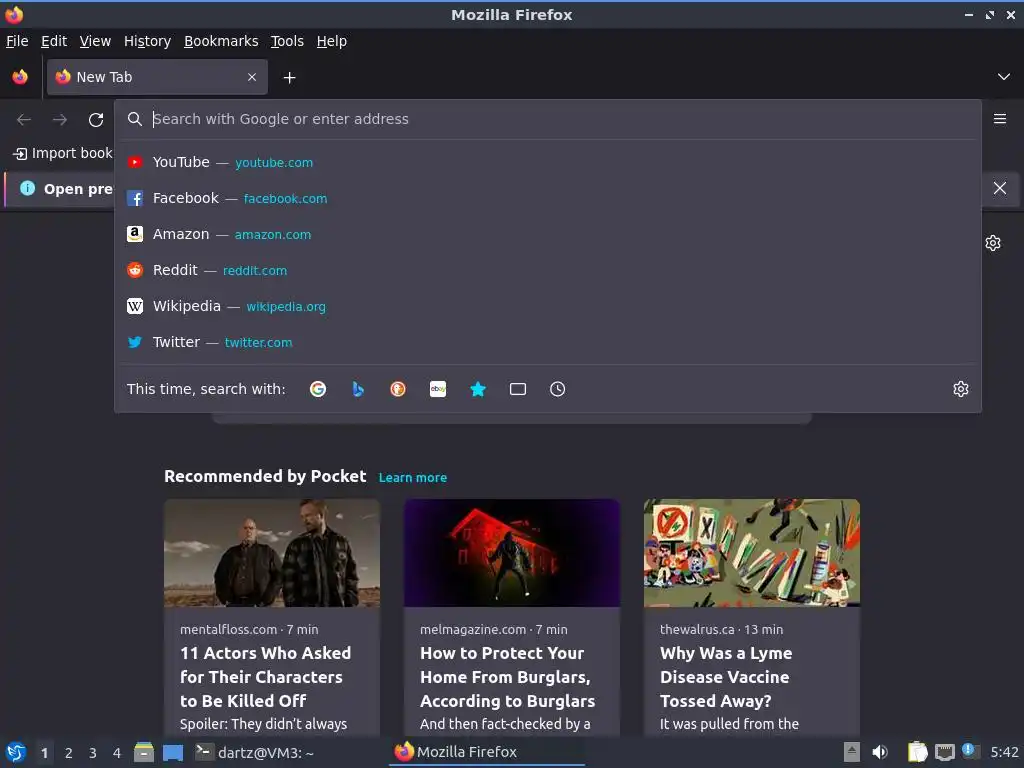Open file manager from taskbar

[x=144, y=752]
